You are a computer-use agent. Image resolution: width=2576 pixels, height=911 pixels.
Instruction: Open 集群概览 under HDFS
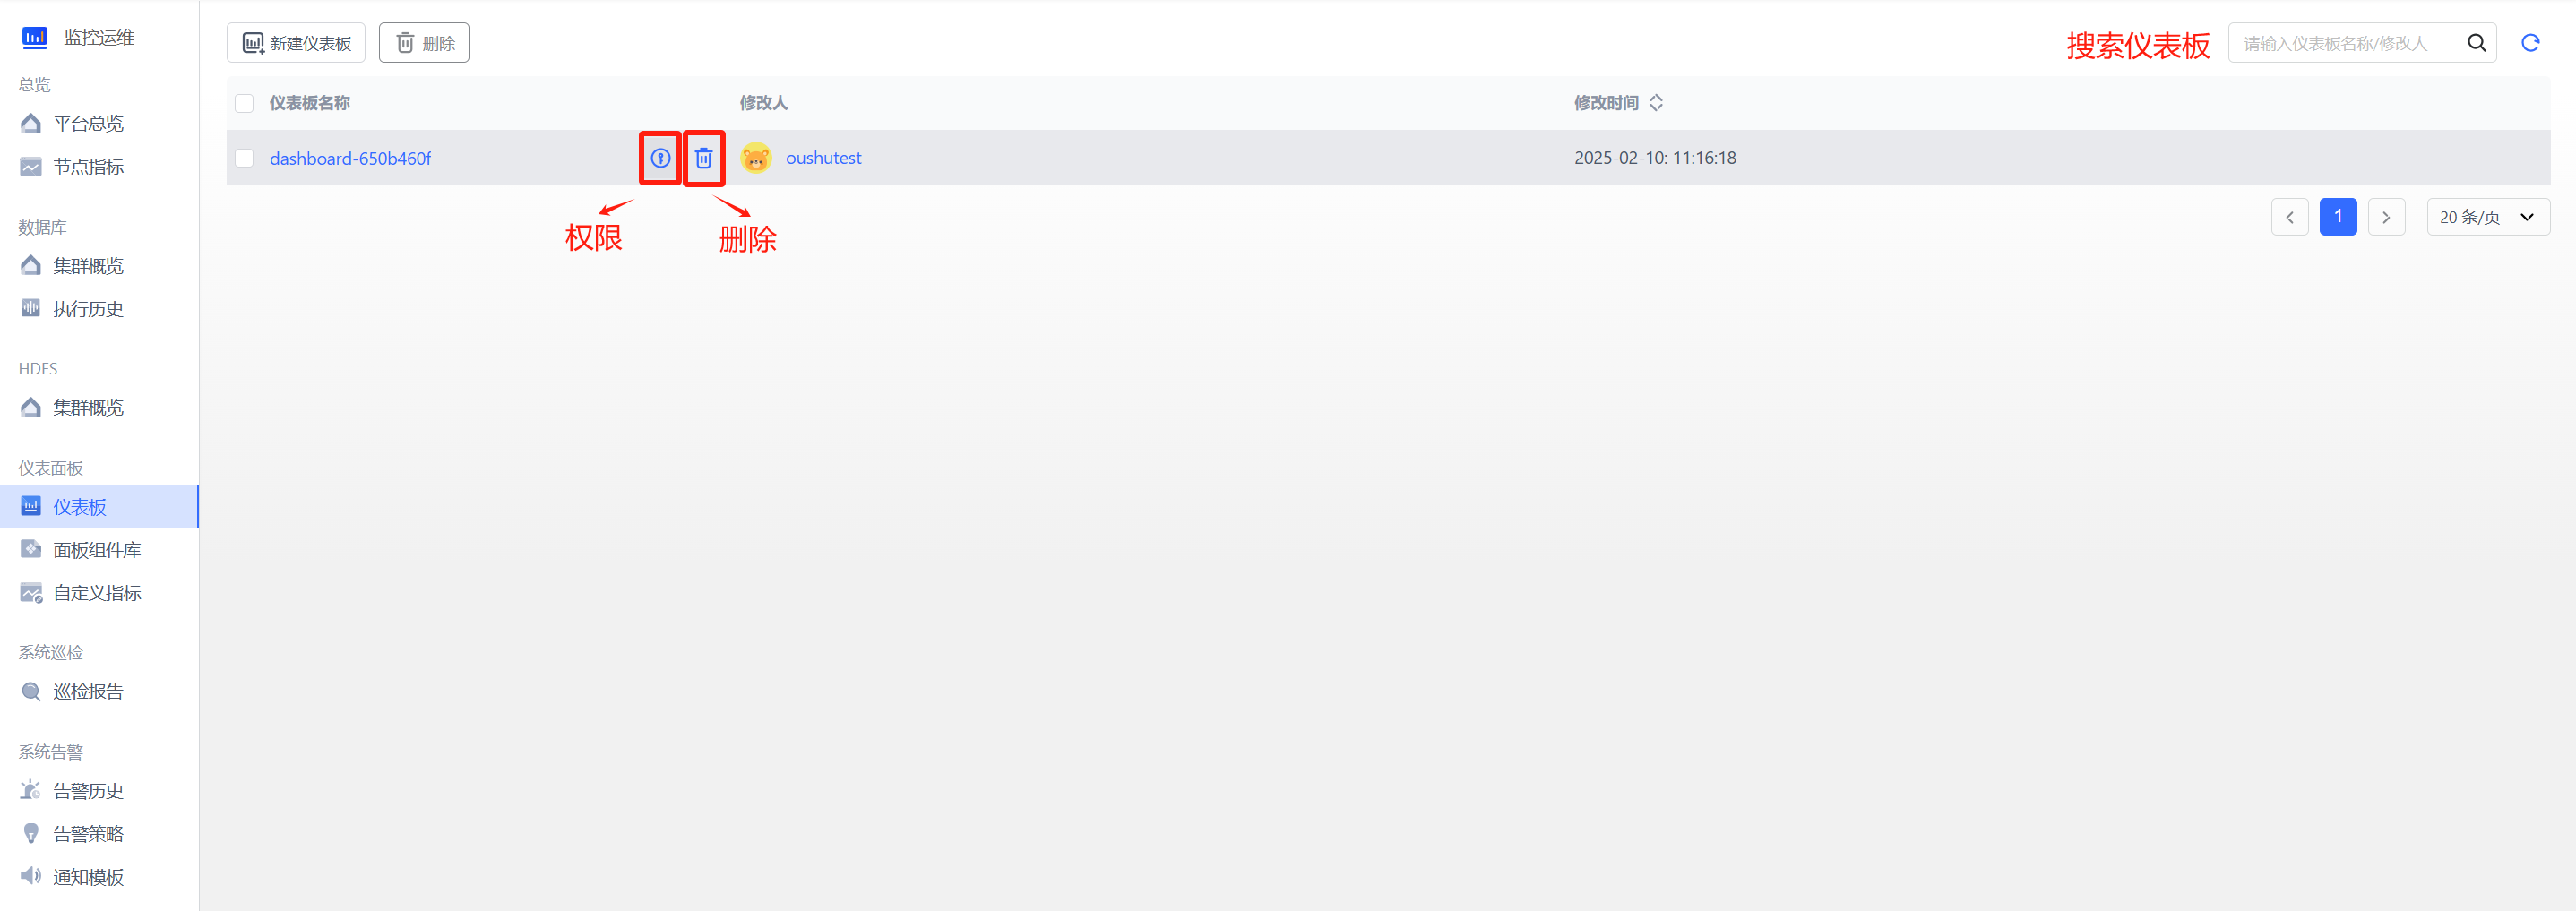pyautogui.click(x=88, y=408)
